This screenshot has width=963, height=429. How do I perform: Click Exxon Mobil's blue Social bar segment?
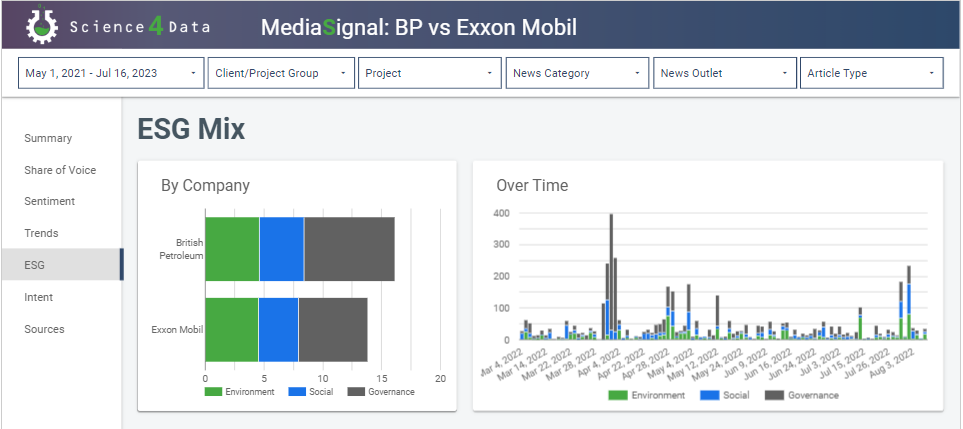coord(278,330)
